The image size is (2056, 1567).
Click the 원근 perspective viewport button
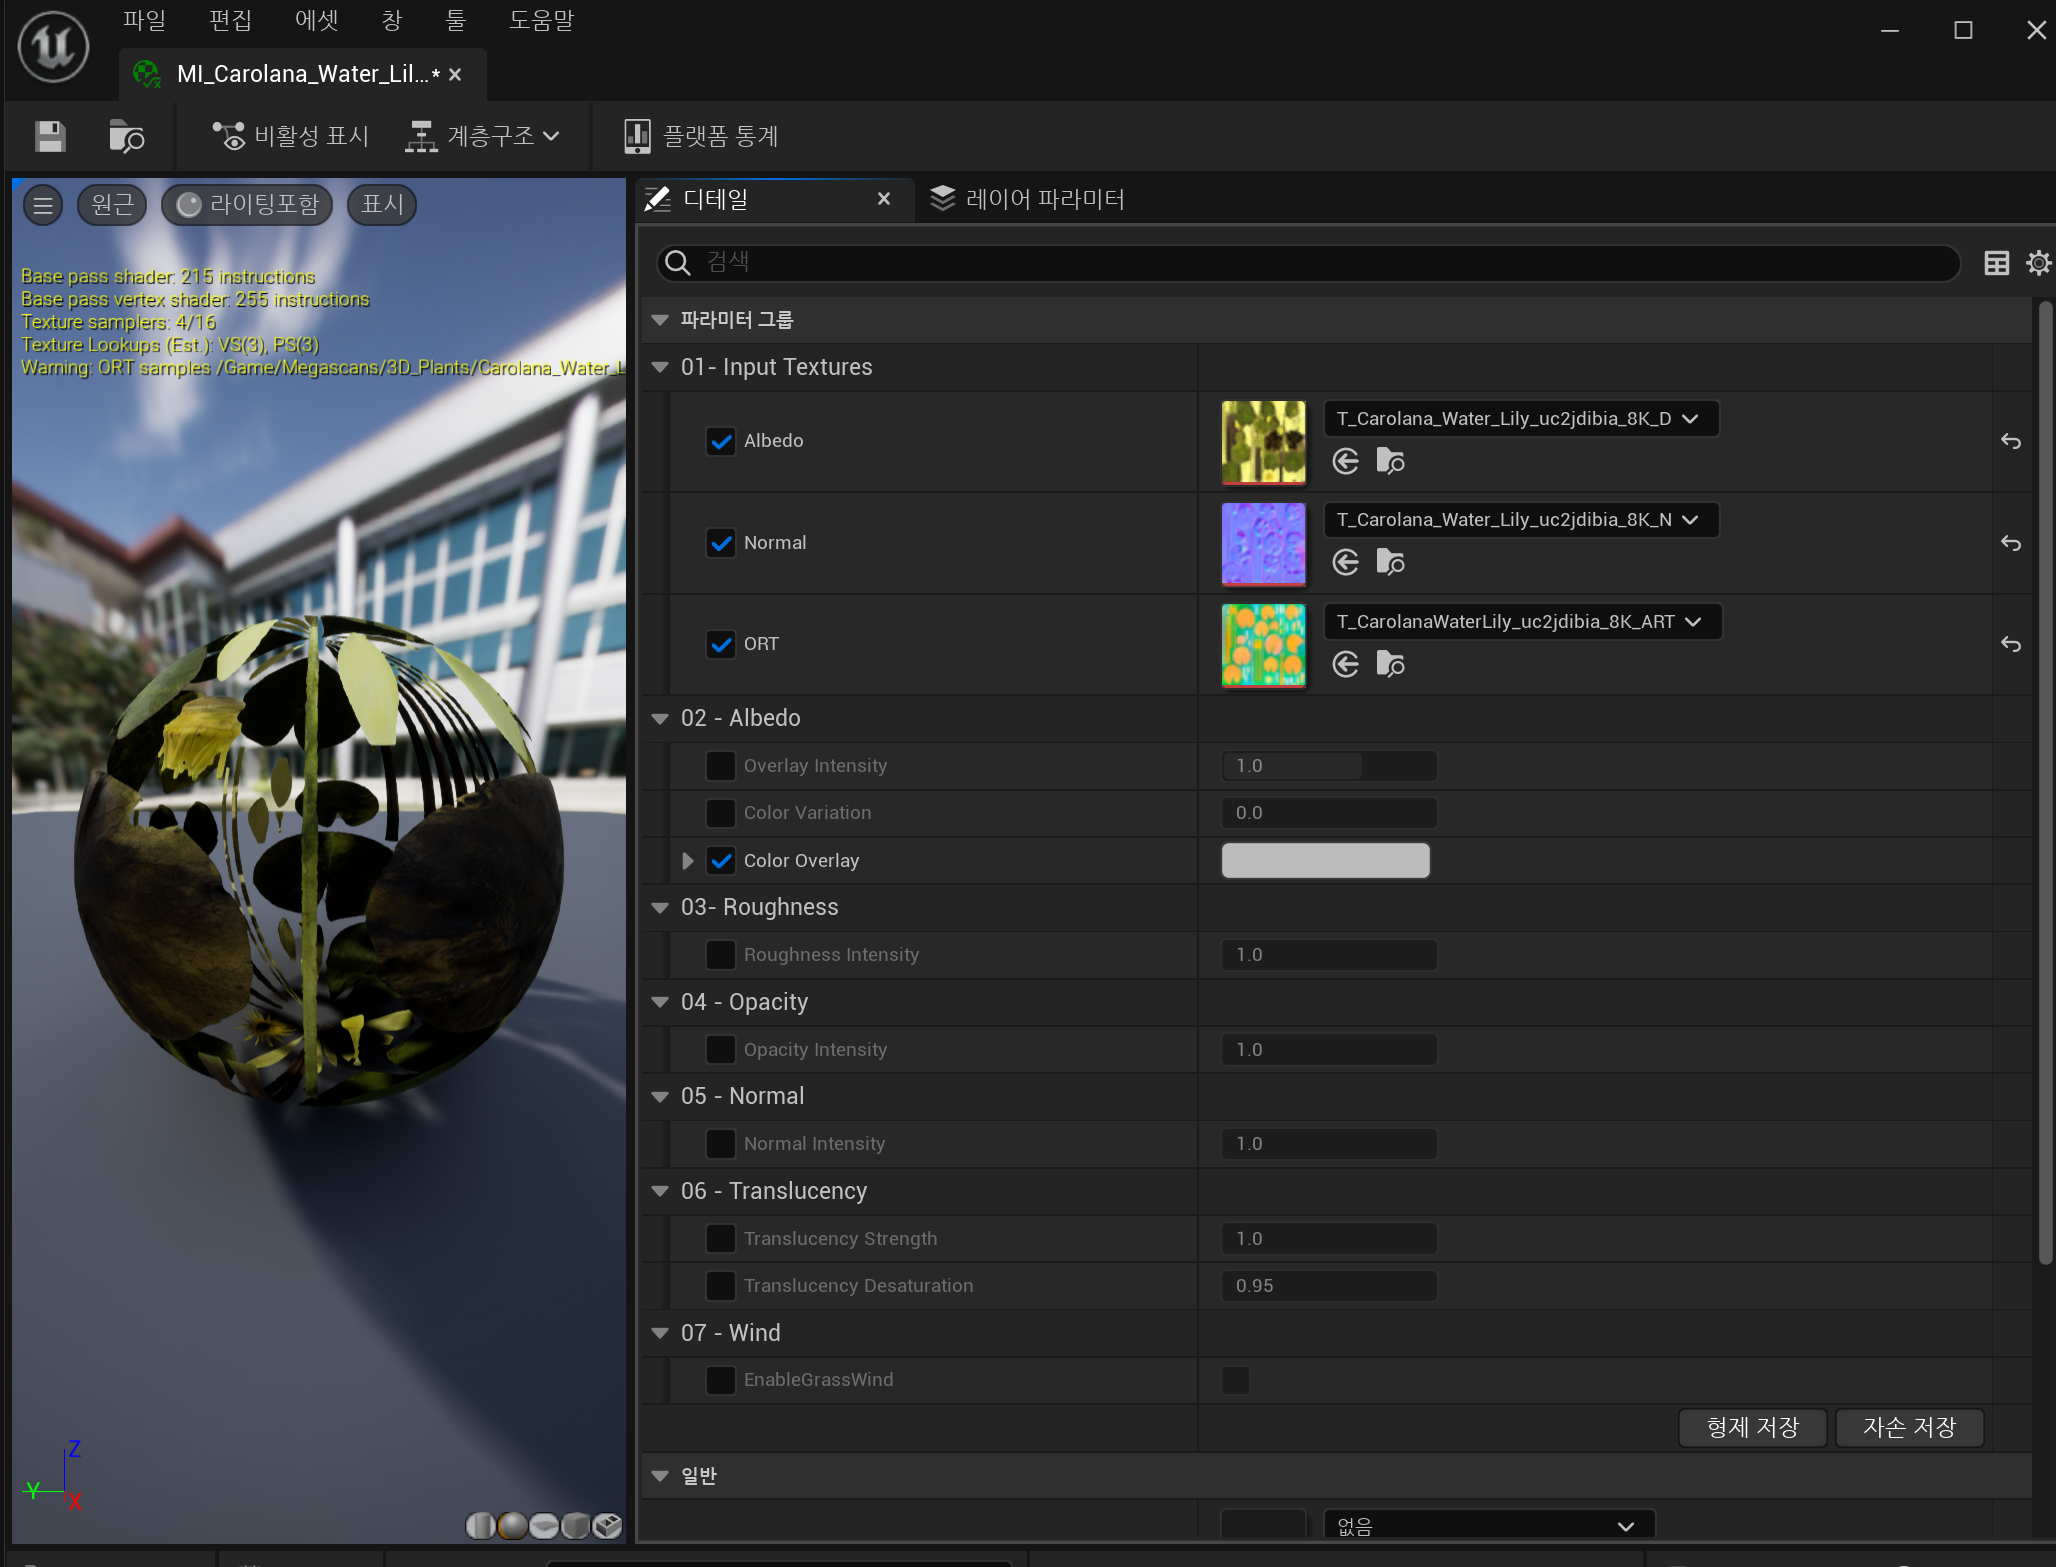(x=112, y=205)
